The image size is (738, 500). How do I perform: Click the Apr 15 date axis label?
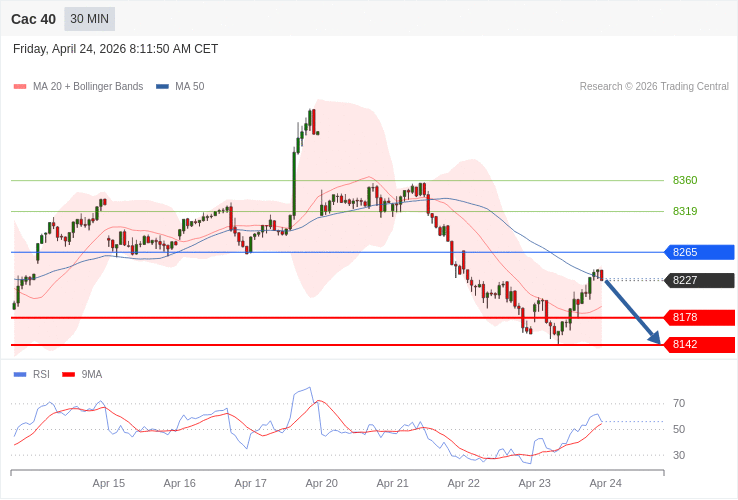tap(108, 483)
